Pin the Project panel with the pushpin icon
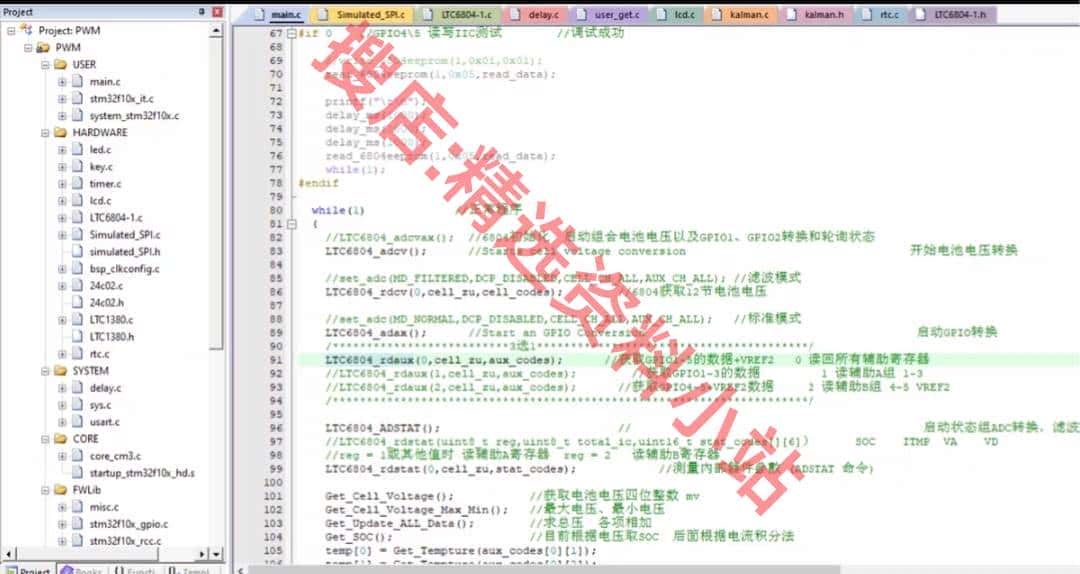Viewport: 1080px width, 574px height. [202, 12]
